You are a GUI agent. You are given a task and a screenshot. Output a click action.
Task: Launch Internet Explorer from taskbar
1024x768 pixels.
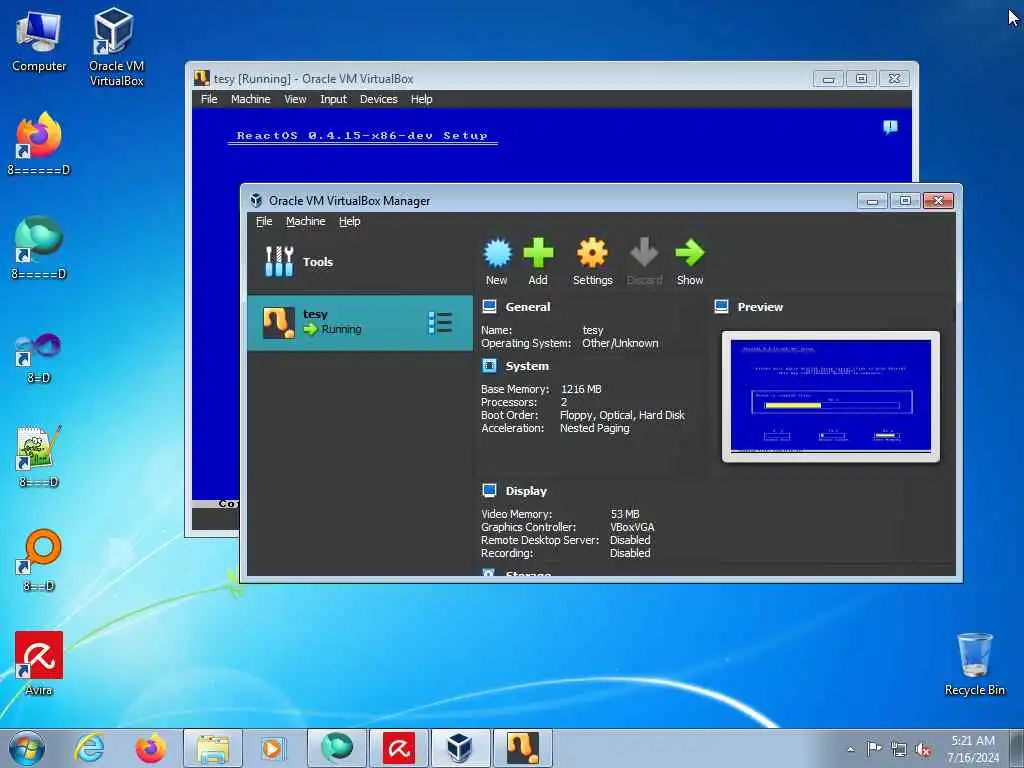[89, 748]
